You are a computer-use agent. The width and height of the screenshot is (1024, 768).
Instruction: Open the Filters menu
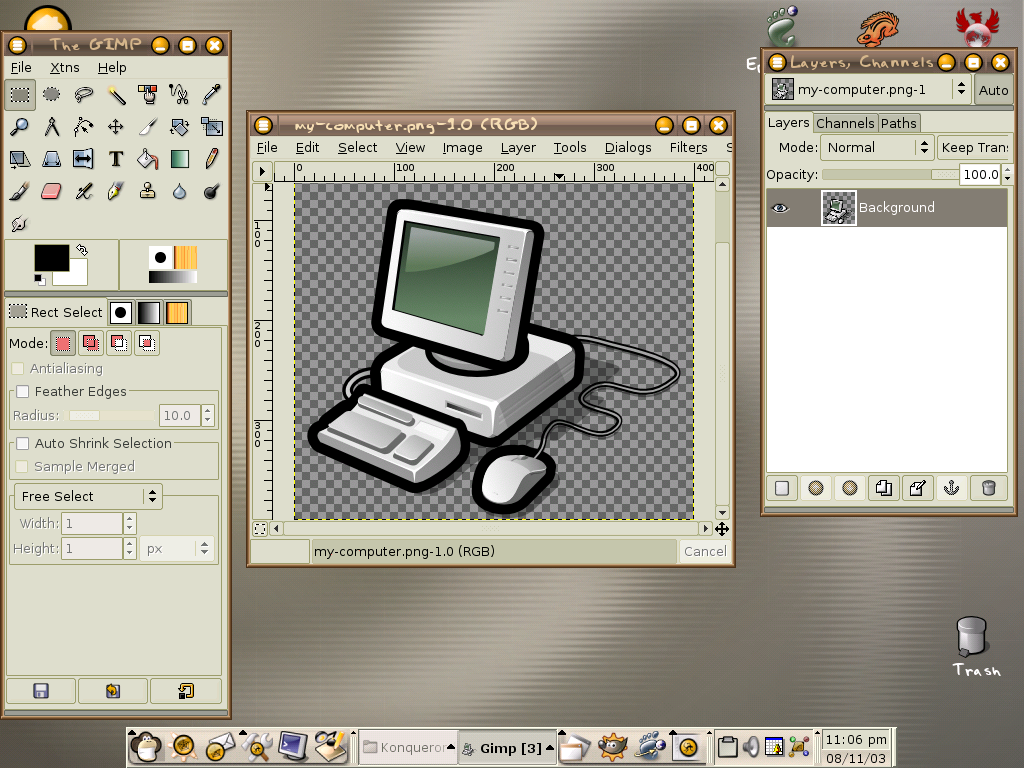tap(688, 148)
